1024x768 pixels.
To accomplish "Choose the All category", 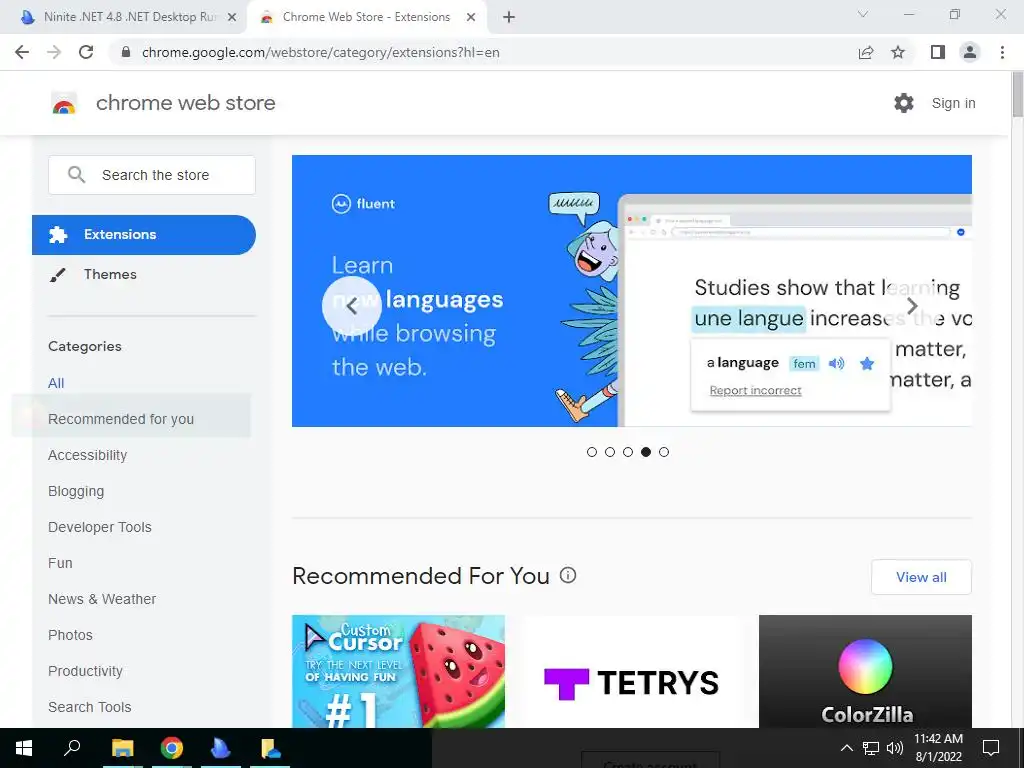I will point(56,383).
